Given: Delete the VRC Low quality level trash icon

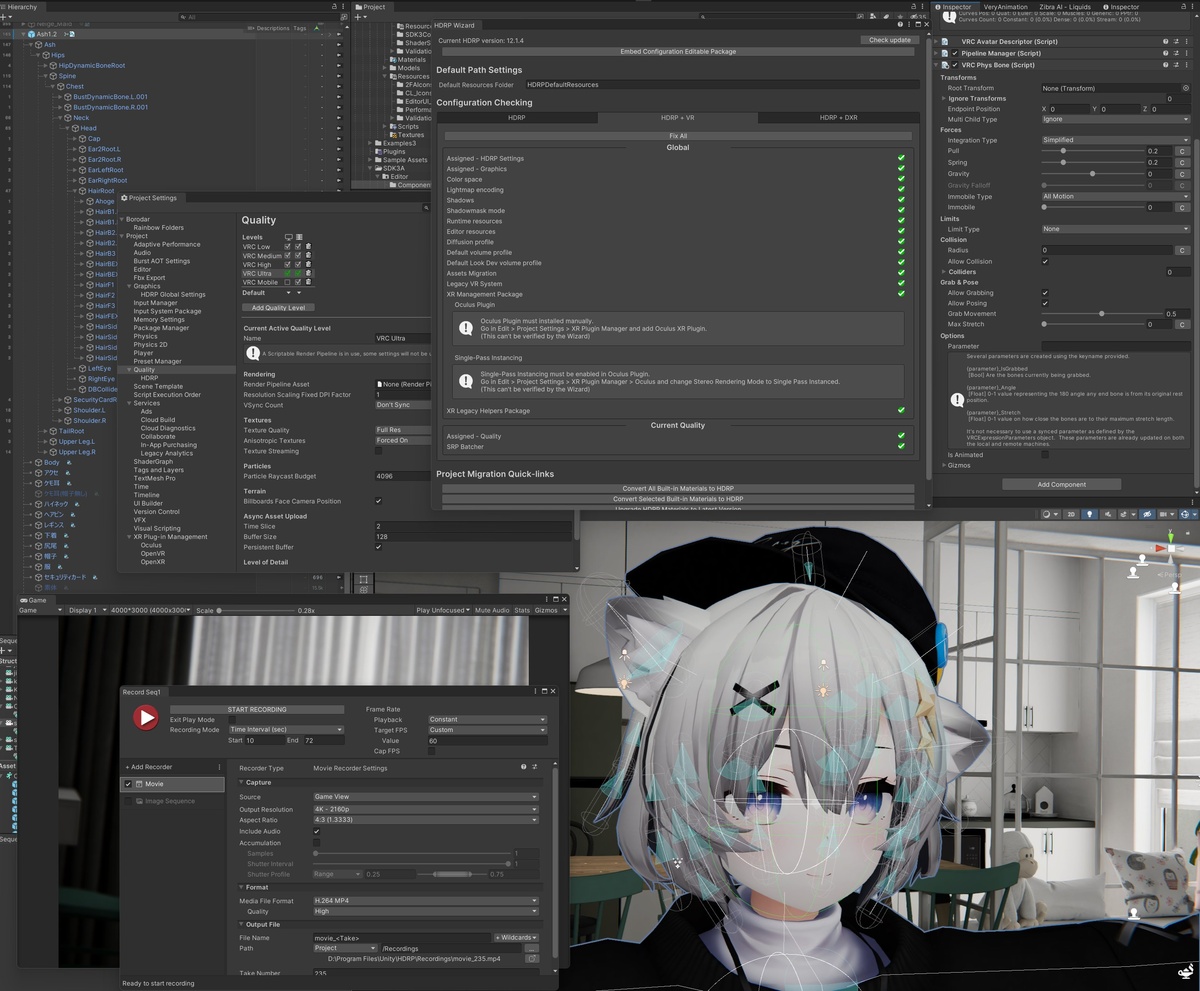Looking at the screenshot, I should [x=309, y=247].
